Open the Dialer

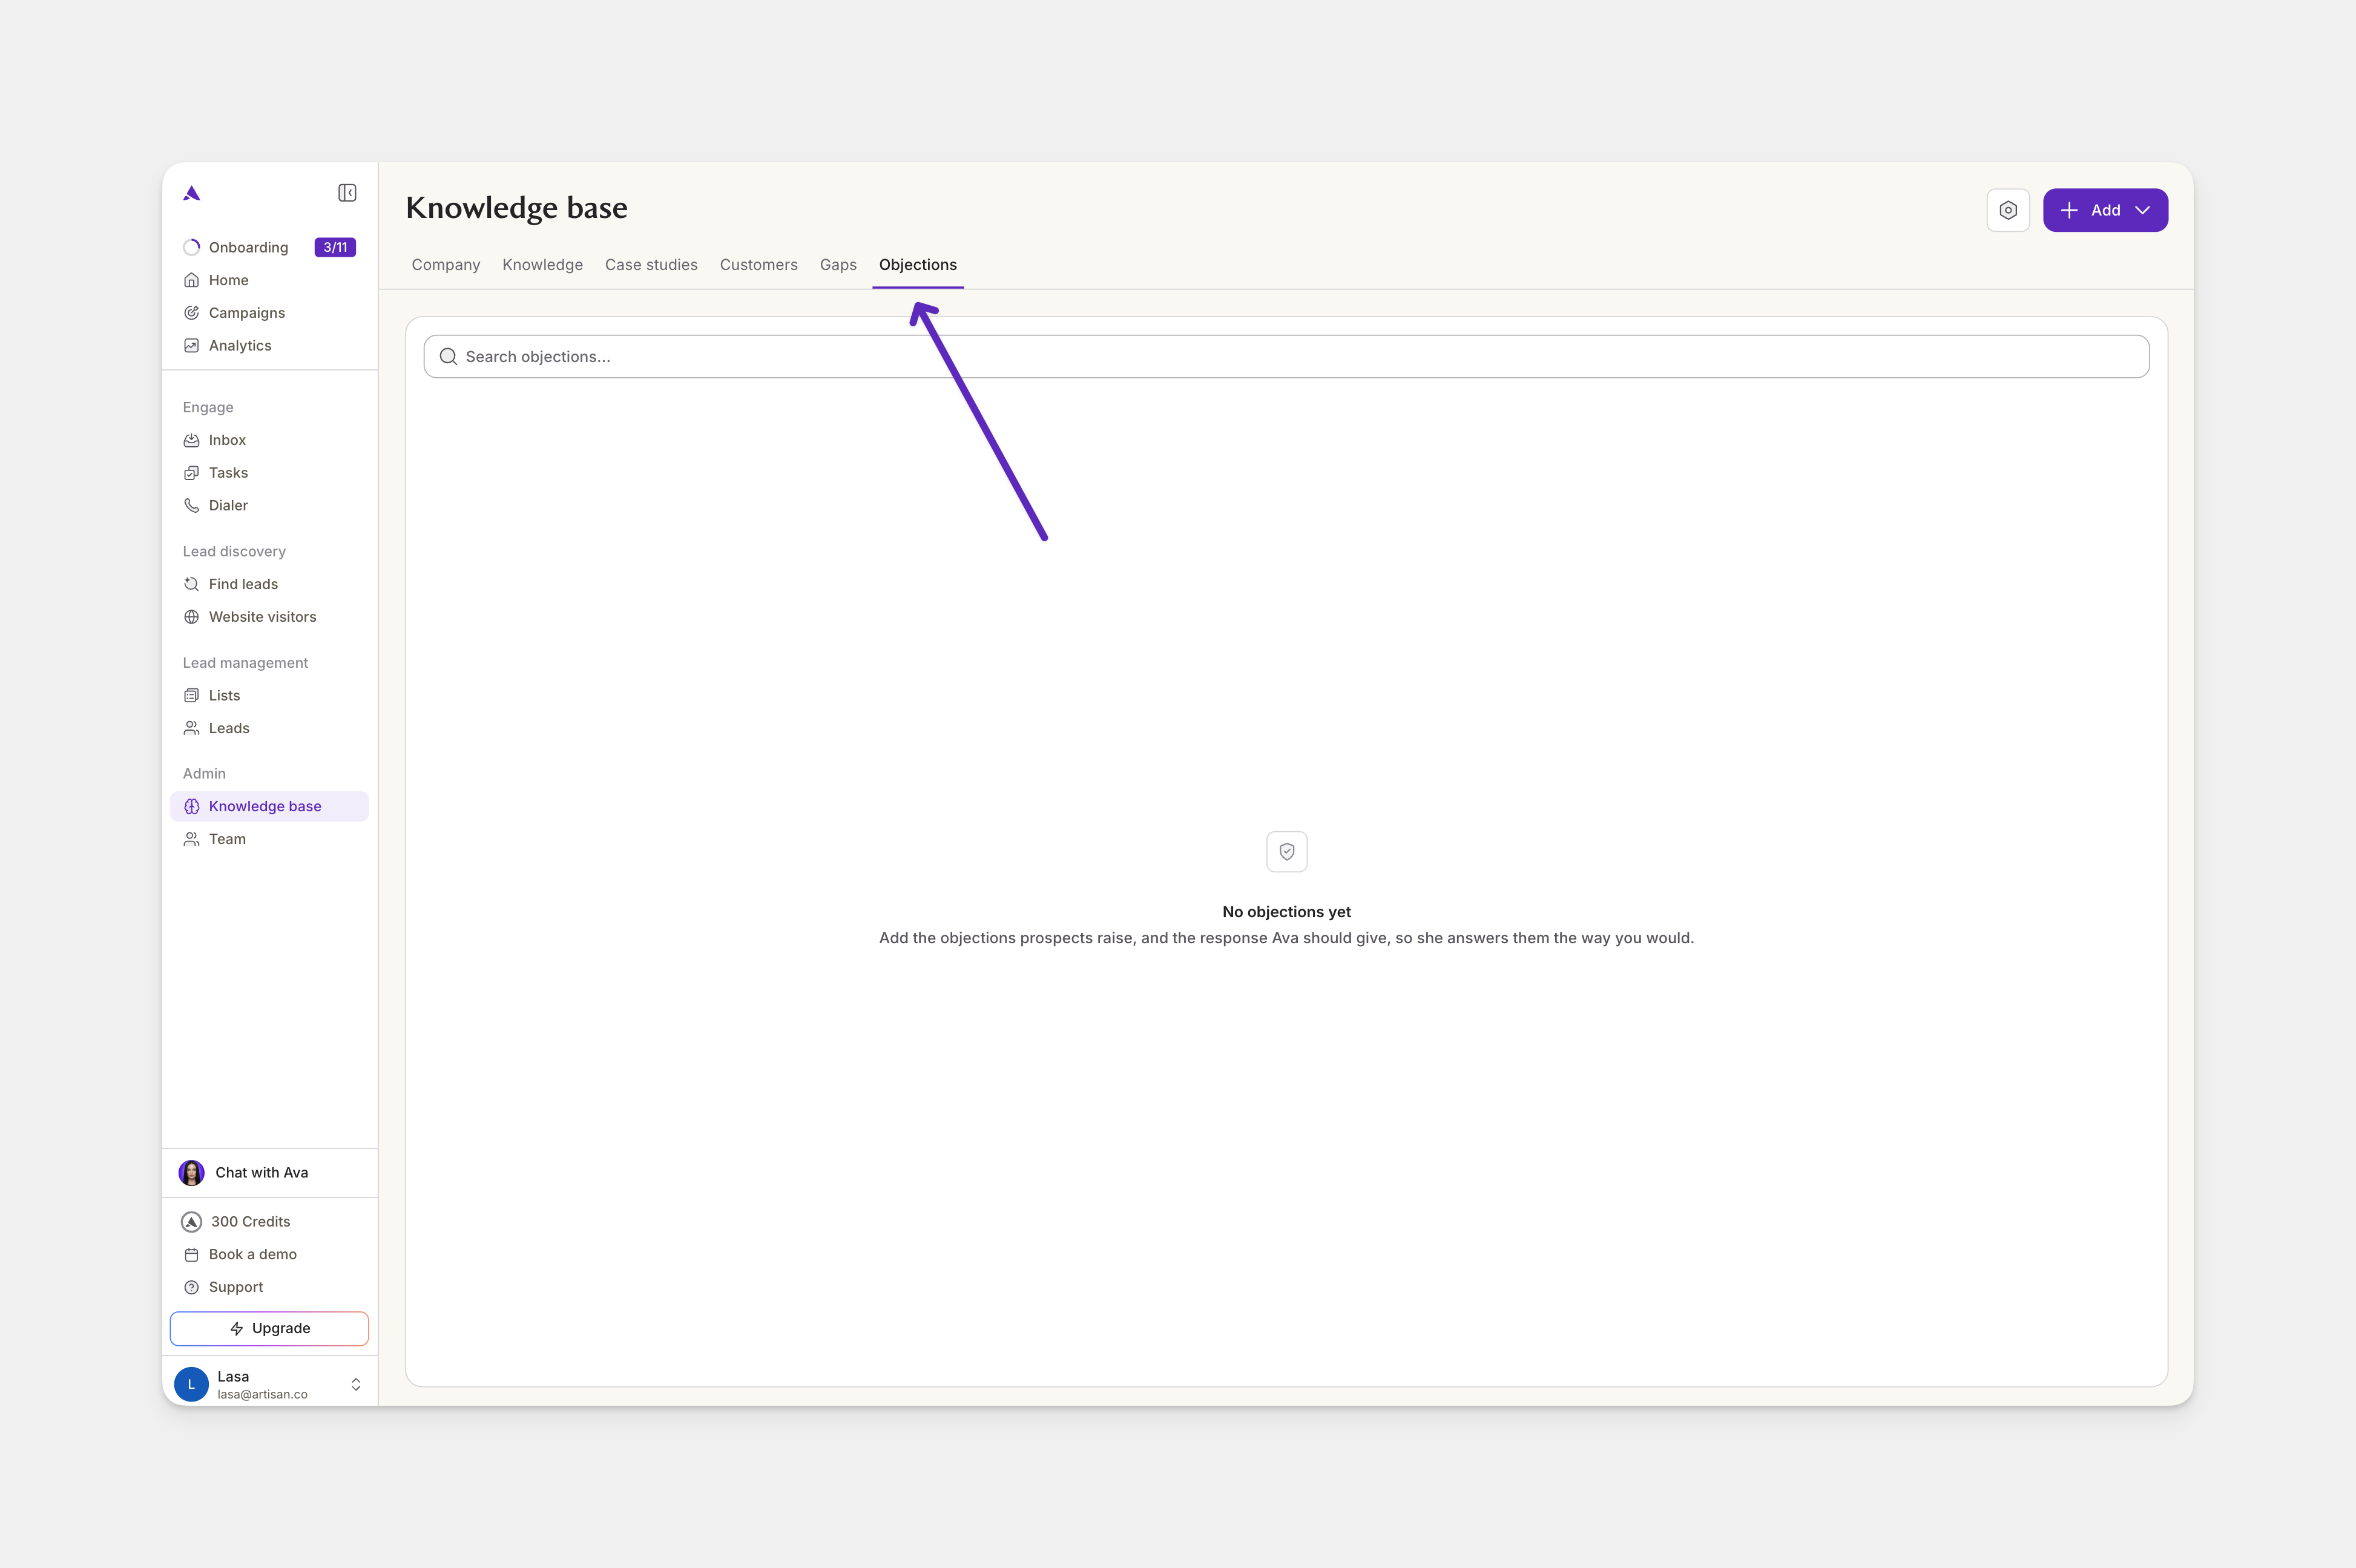(x=269, y=505)
